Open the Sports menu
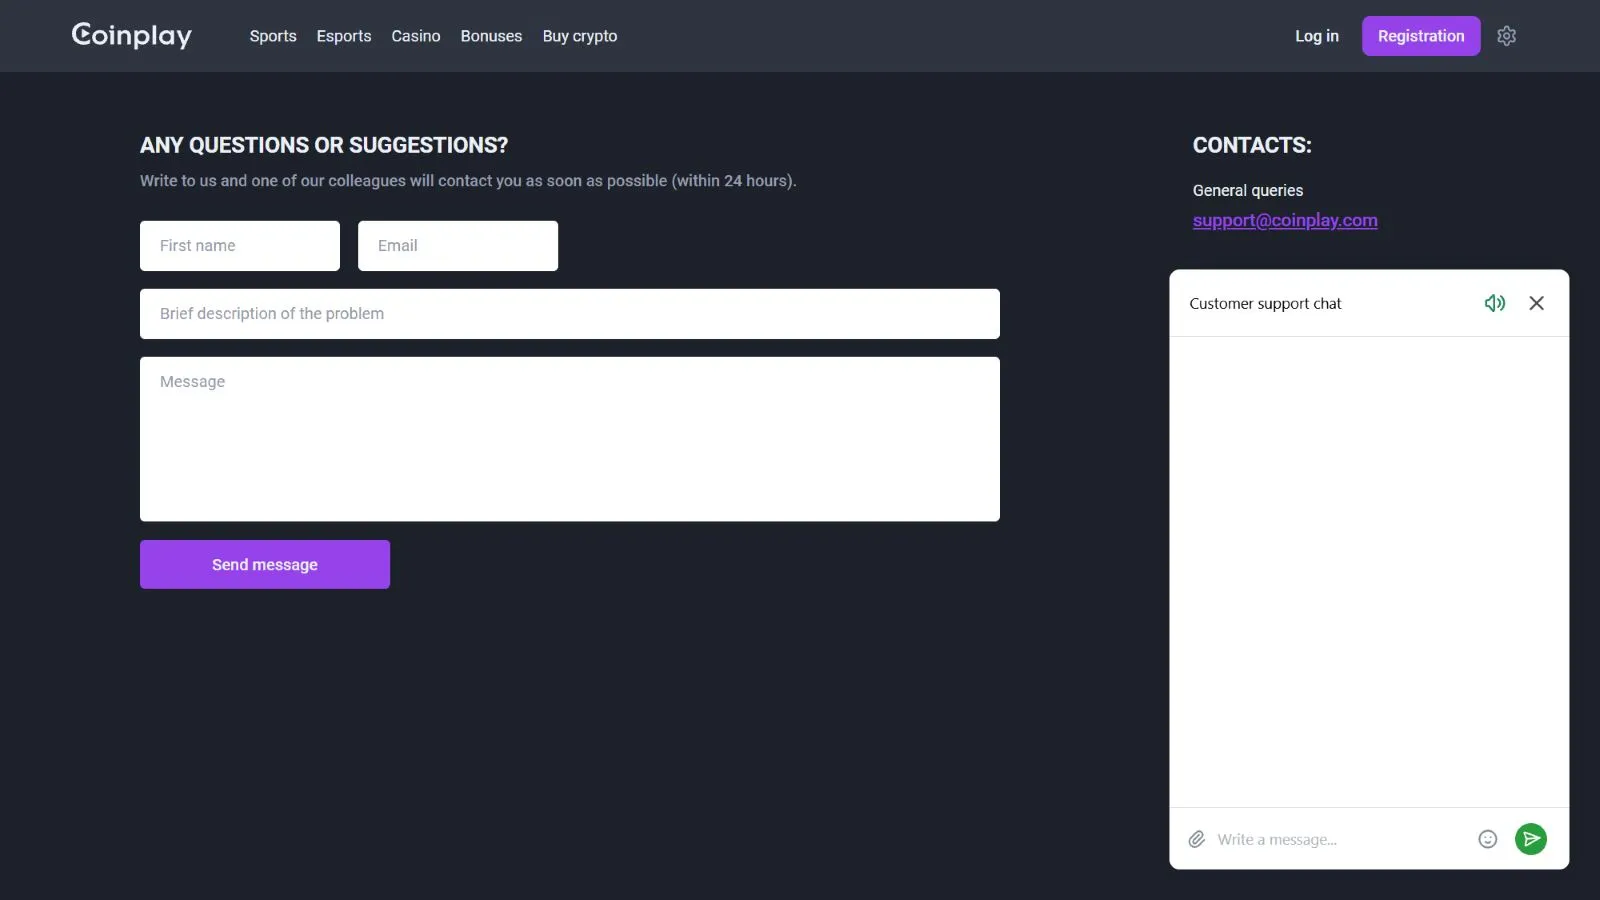The height and width of the screenshot is (900, 1600). 273,36
